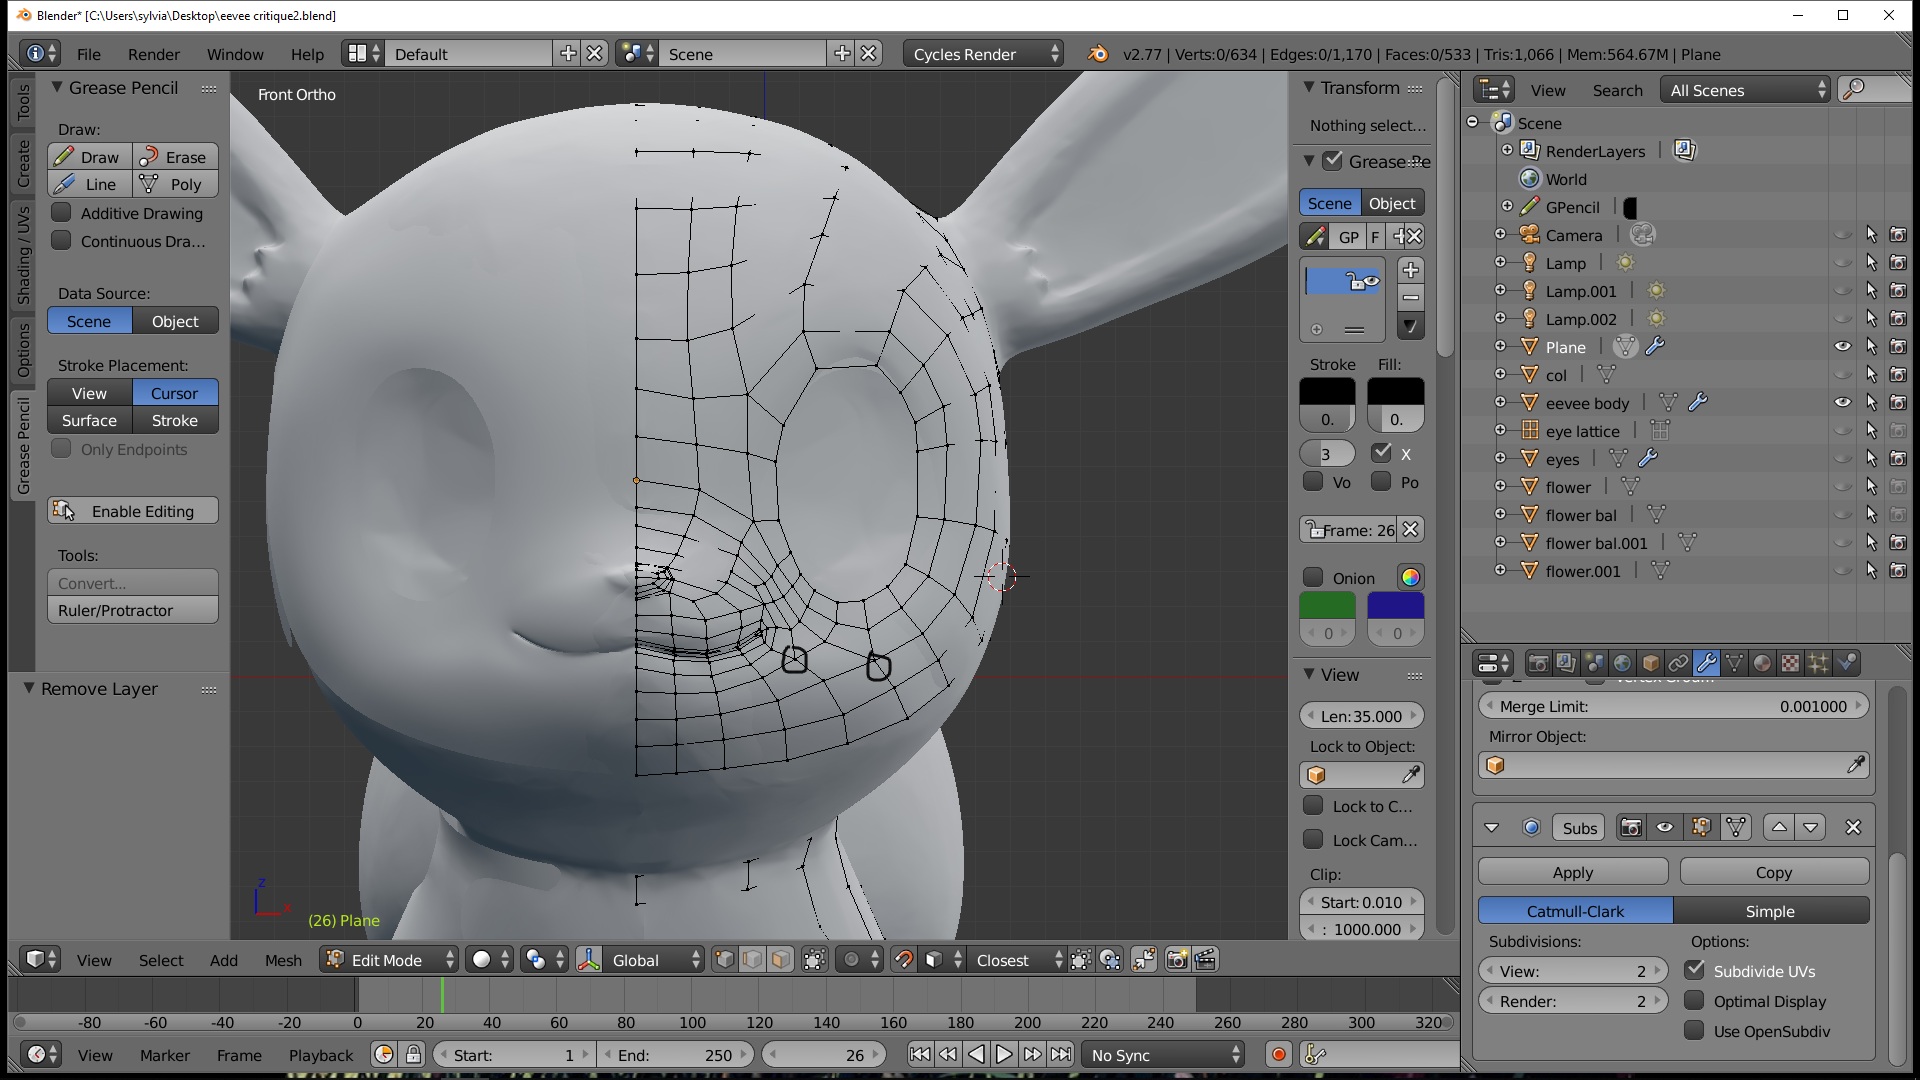
Task: Click the Onion skin color wheel icon
Action: click(x=1410, y=578)
